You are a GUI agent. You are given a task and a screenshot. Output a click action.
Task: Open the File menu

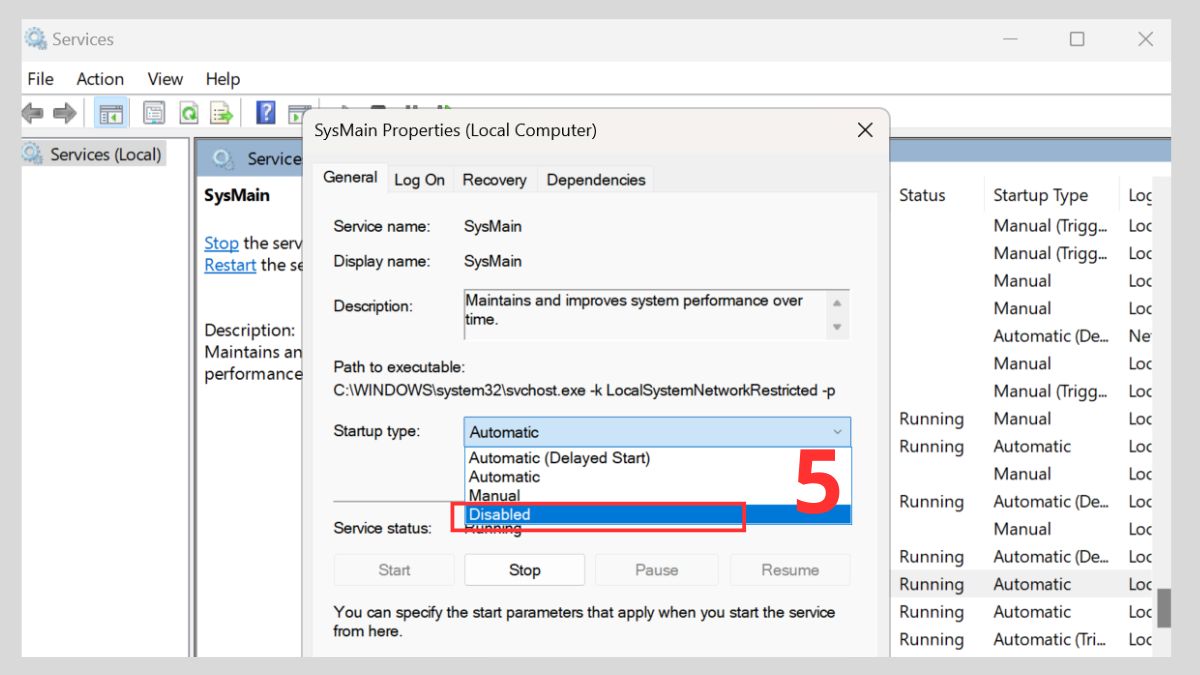[x=40, y=79]
